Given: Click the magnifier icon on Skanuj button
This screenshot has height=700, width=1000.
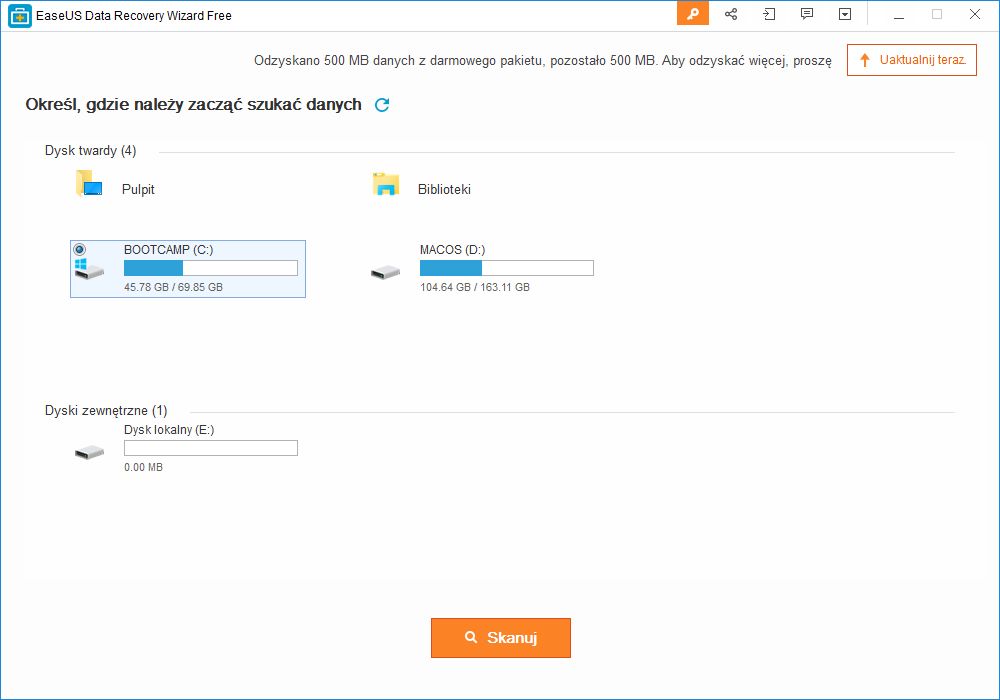Looking at the screenshot, I should click(x=471, y=637).
